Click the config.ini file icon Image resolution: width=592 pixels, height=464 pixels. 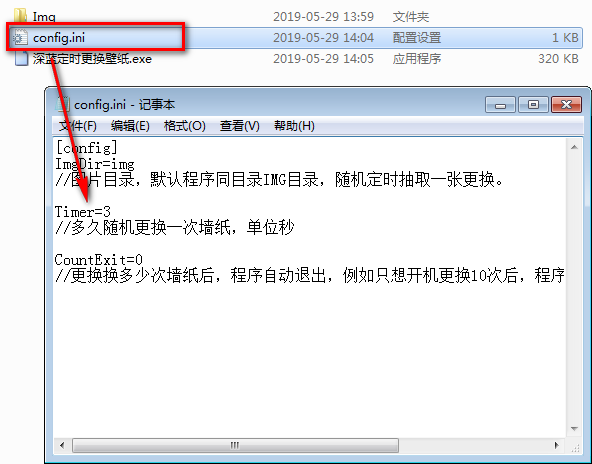click(x=20, y=38)
